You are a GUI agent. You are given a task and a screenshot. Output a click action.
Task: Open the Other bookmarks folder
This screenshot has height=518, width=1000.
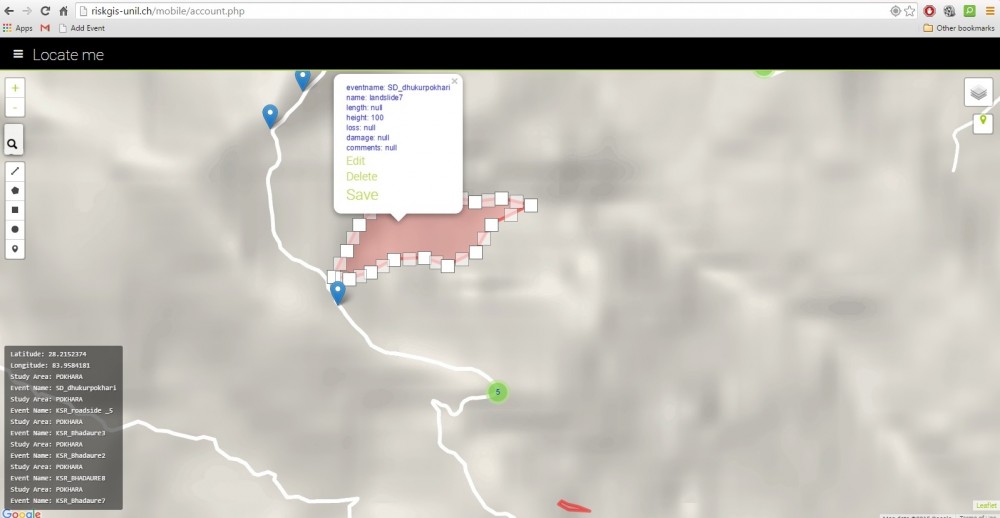tap(958, 28)
